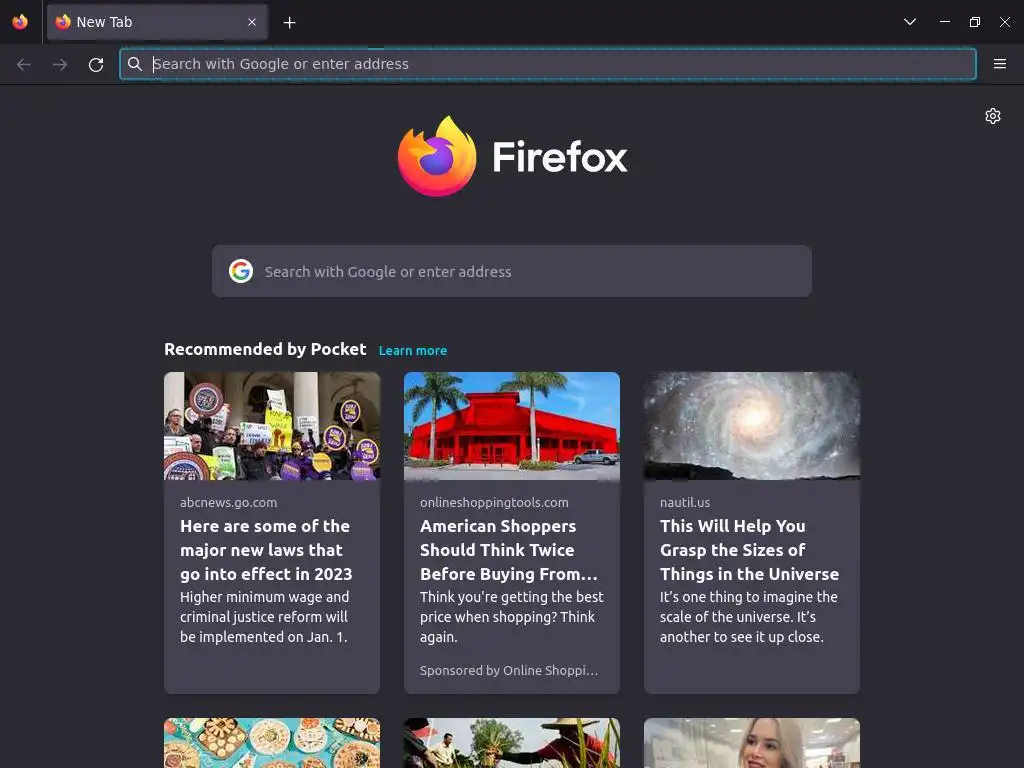Click the Google icon in search box

click(x=241, y=271)
